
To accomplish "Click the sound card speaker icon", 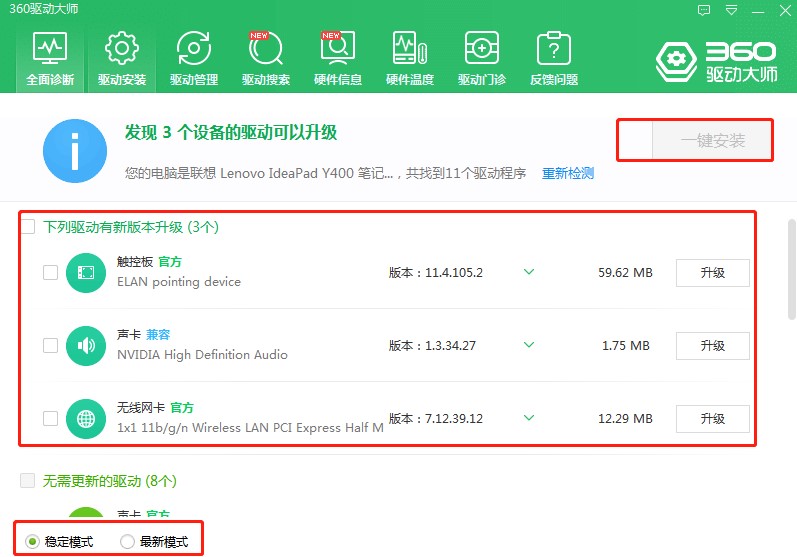I will coord(86,346).
